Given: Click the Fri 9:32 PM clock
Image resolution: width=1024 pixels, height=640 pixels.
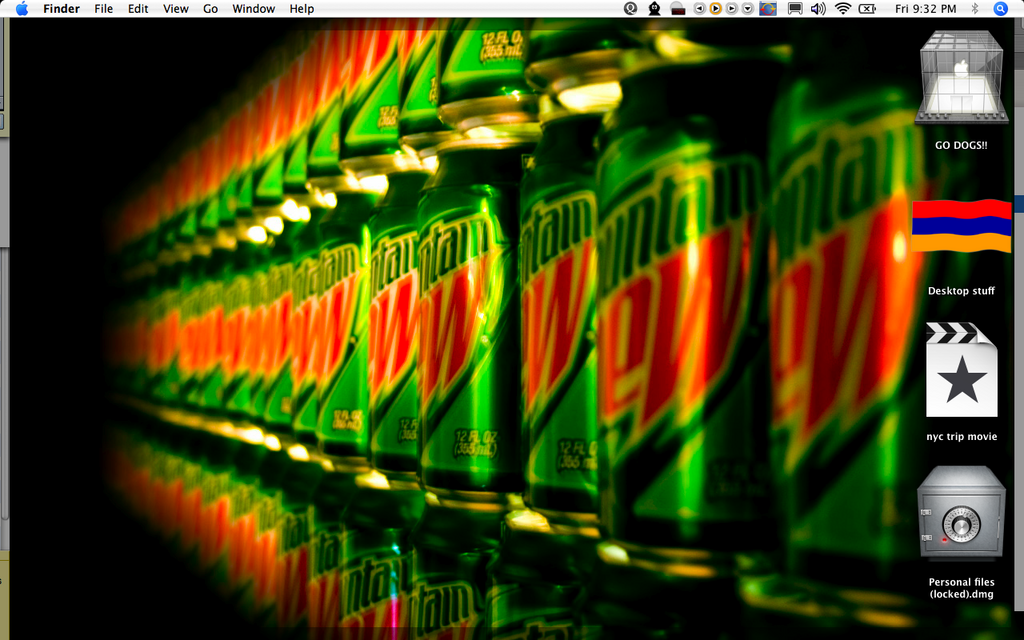Looking at the screenshot, I should point(925,8).
